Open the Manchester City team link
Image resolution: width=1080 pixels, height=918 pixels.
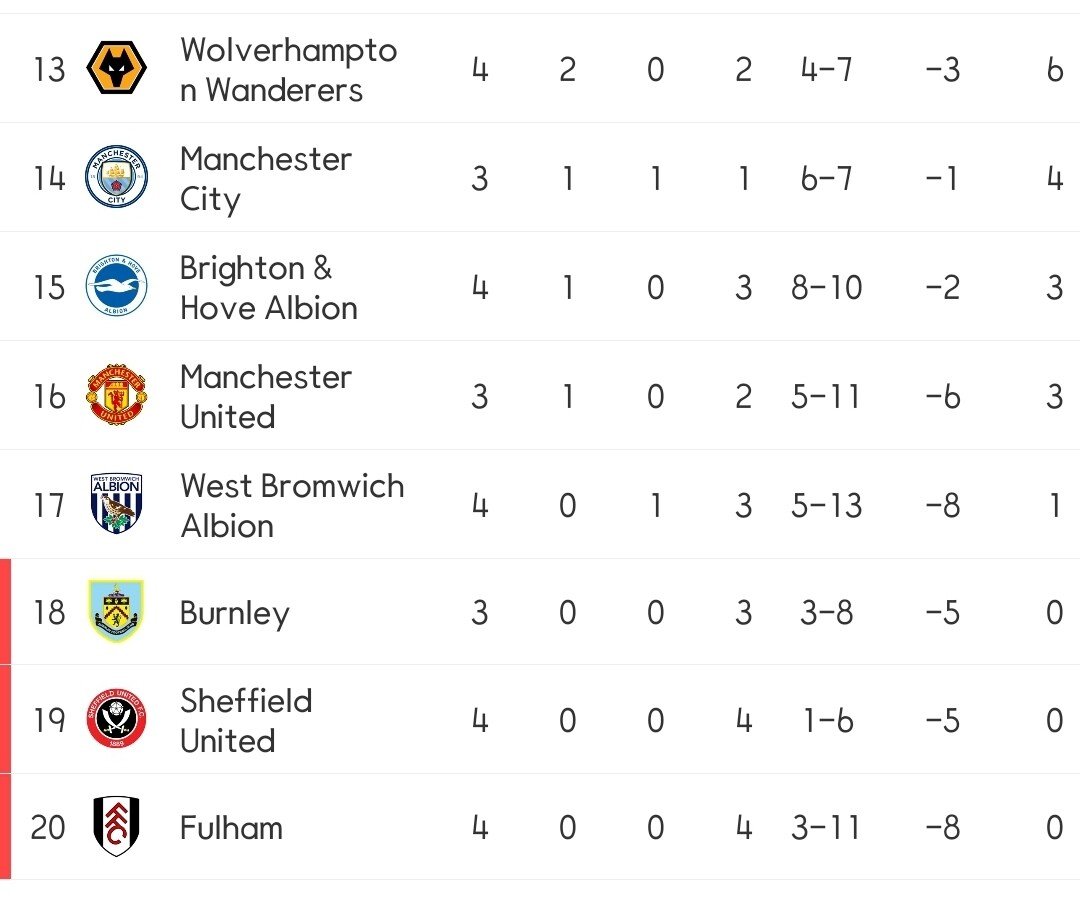pyautogui.click(x=266, y=178)
